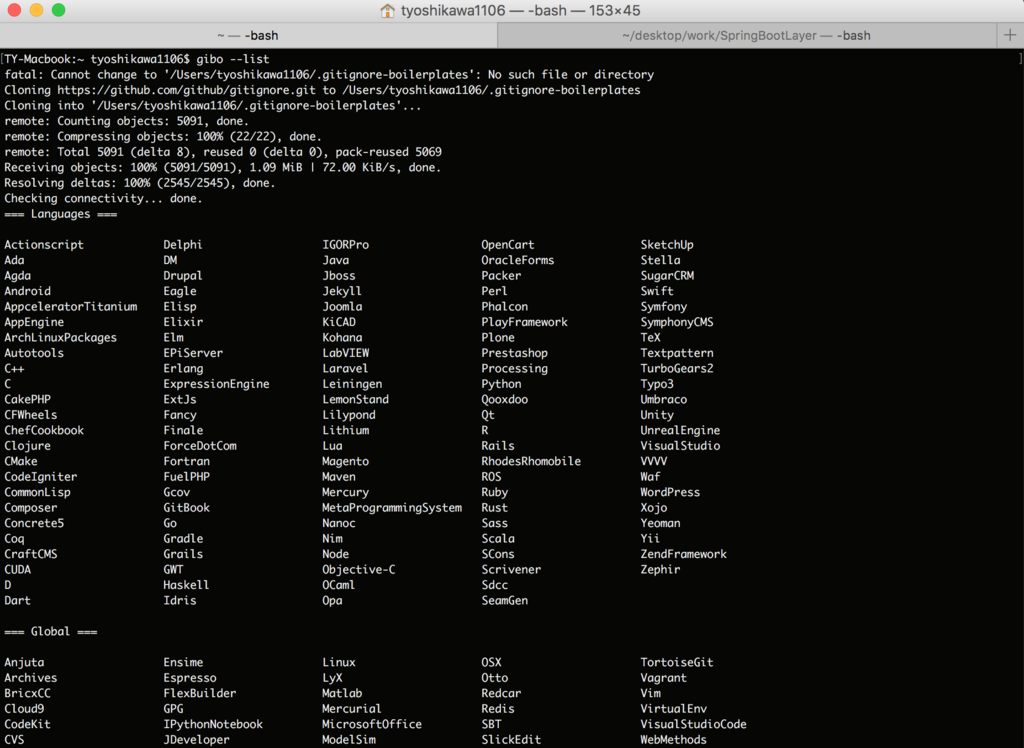Click the '=== Languages ===' heading
Viewport: 1024px width, 748px height.
[61, 214]
